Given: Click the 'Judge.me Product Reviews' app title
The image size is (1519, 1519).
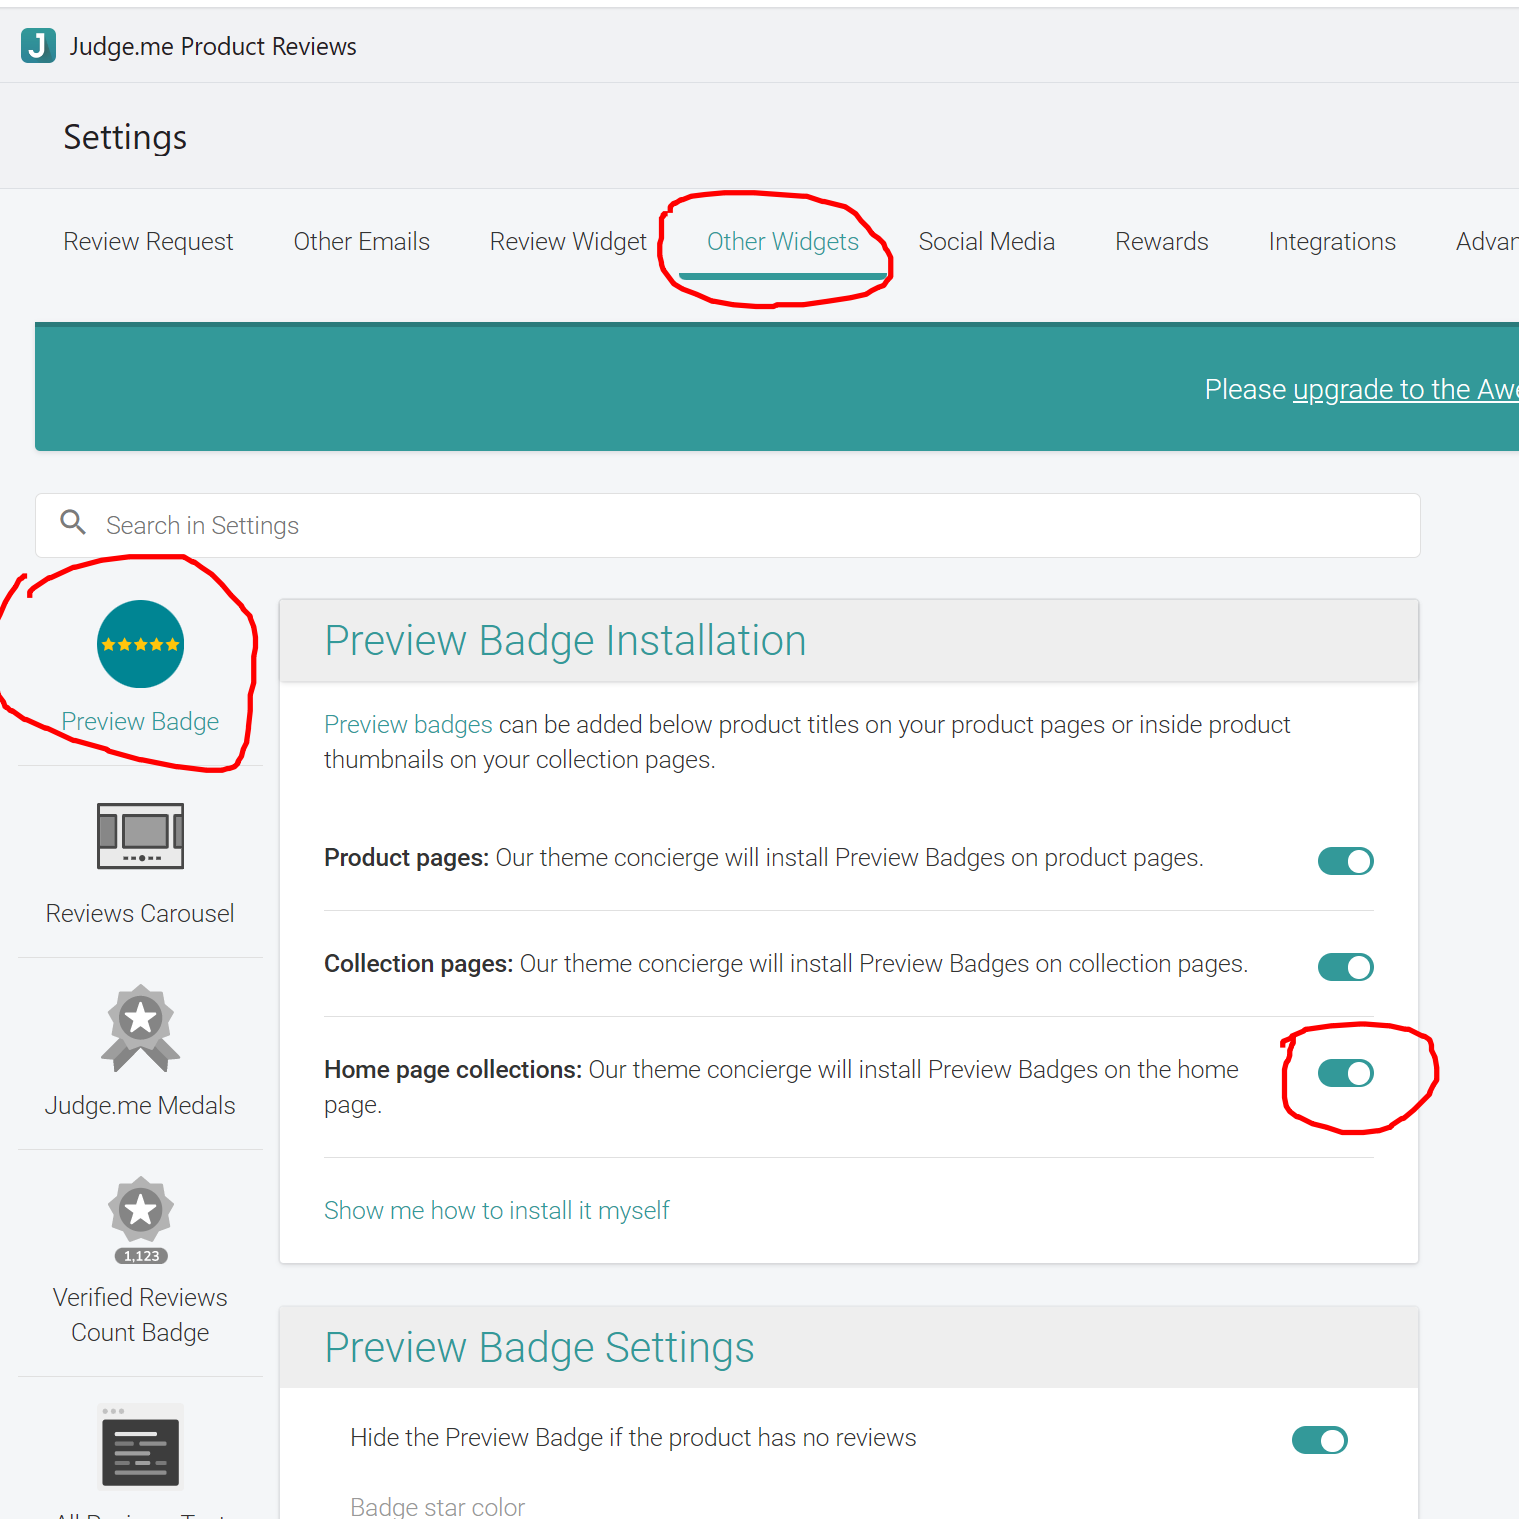Looking at the screenshot, I should click(213, 46).
